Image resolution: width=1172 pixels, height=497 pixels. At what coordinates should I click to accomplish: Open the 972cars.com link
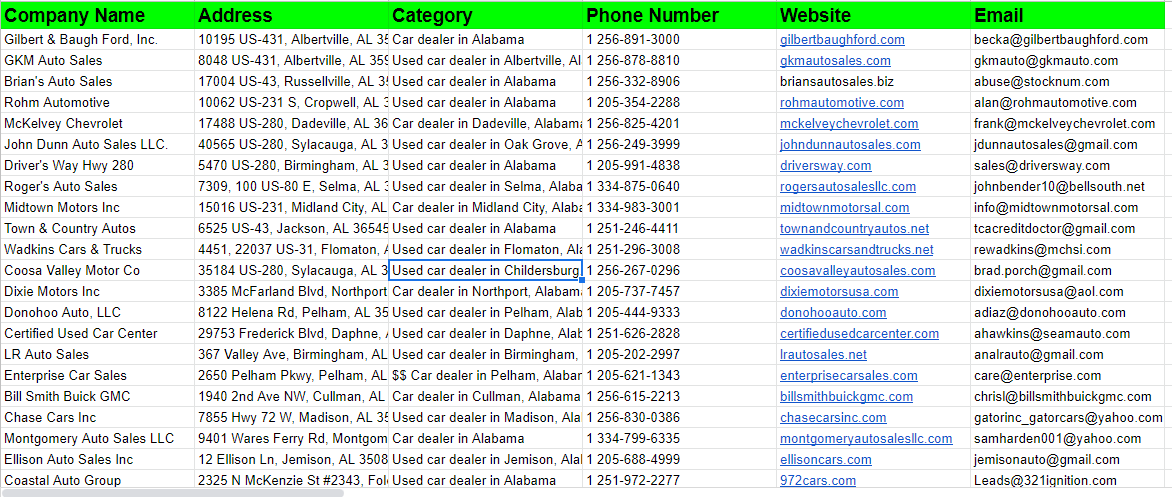point(818,481)
